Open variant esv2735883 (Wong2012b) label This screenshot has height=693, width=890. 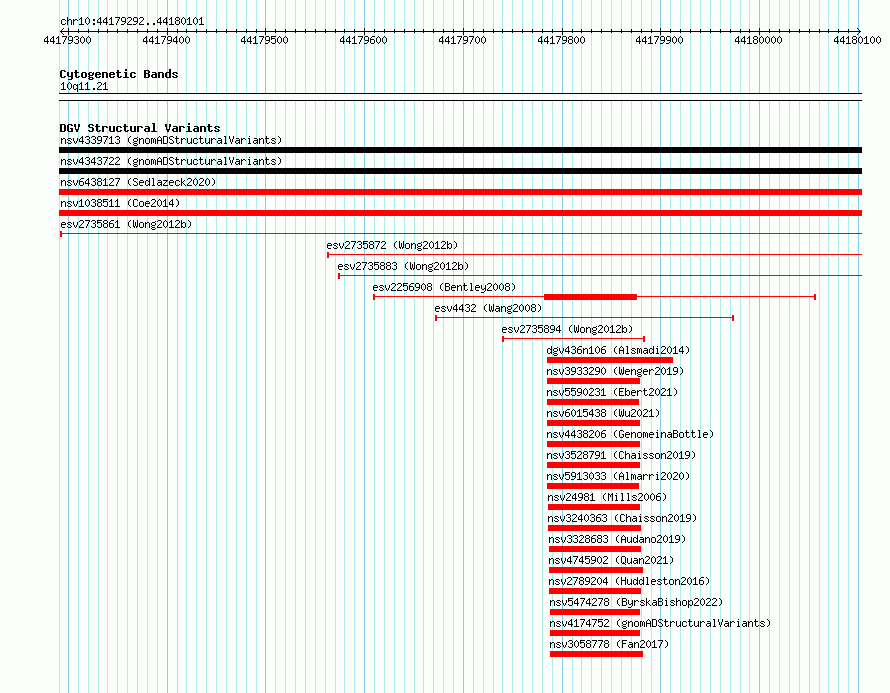[403, 266]
